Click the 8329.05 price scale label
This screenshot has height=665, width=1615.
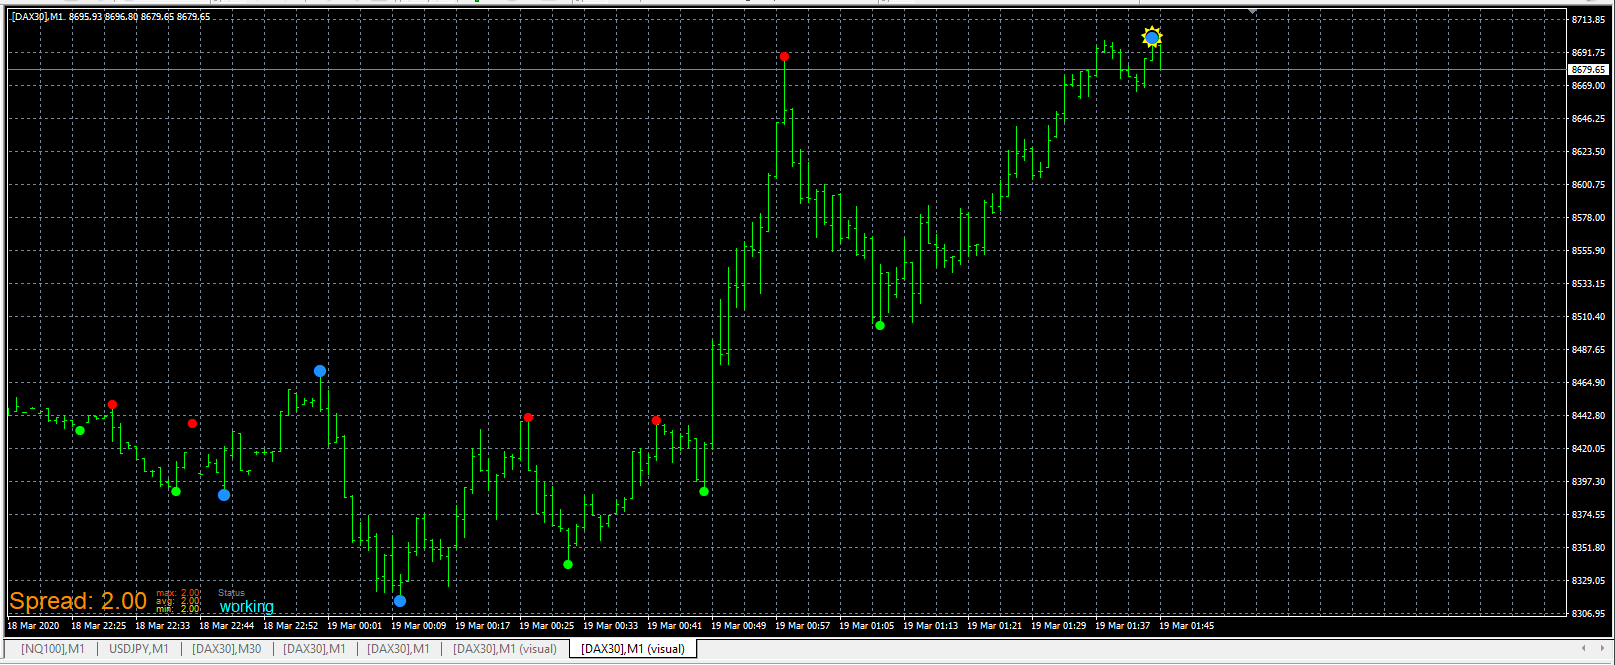tap(1588, 581)
